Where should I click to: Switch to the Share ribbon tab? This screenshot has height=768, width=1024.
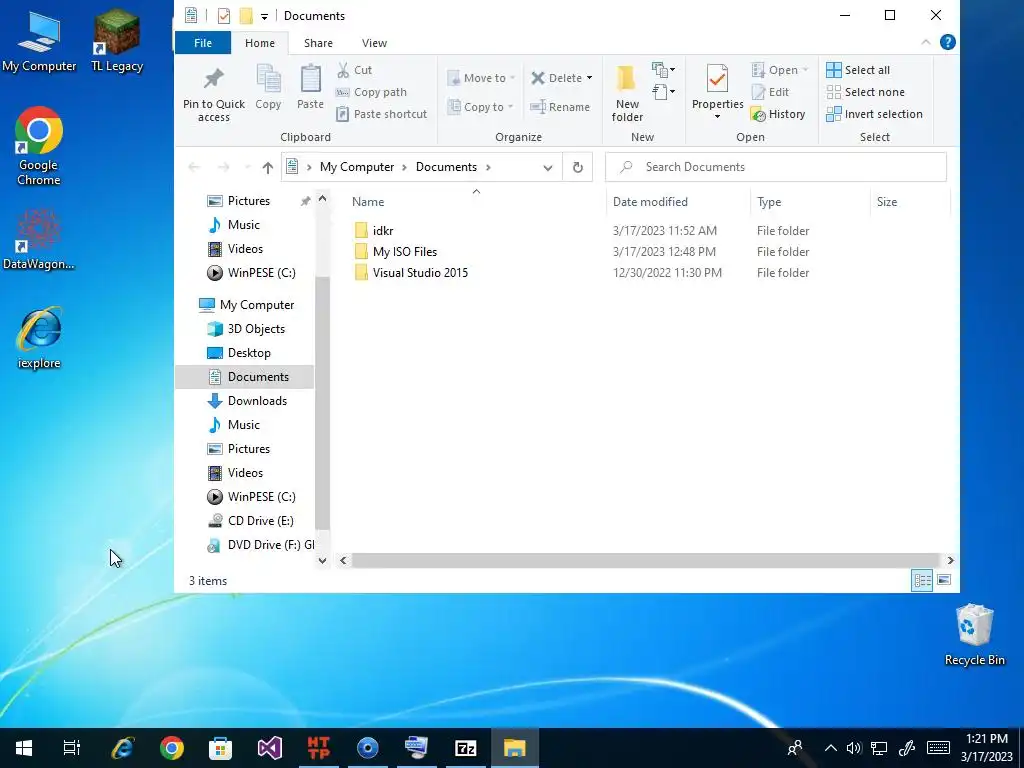tap(318, 43)
